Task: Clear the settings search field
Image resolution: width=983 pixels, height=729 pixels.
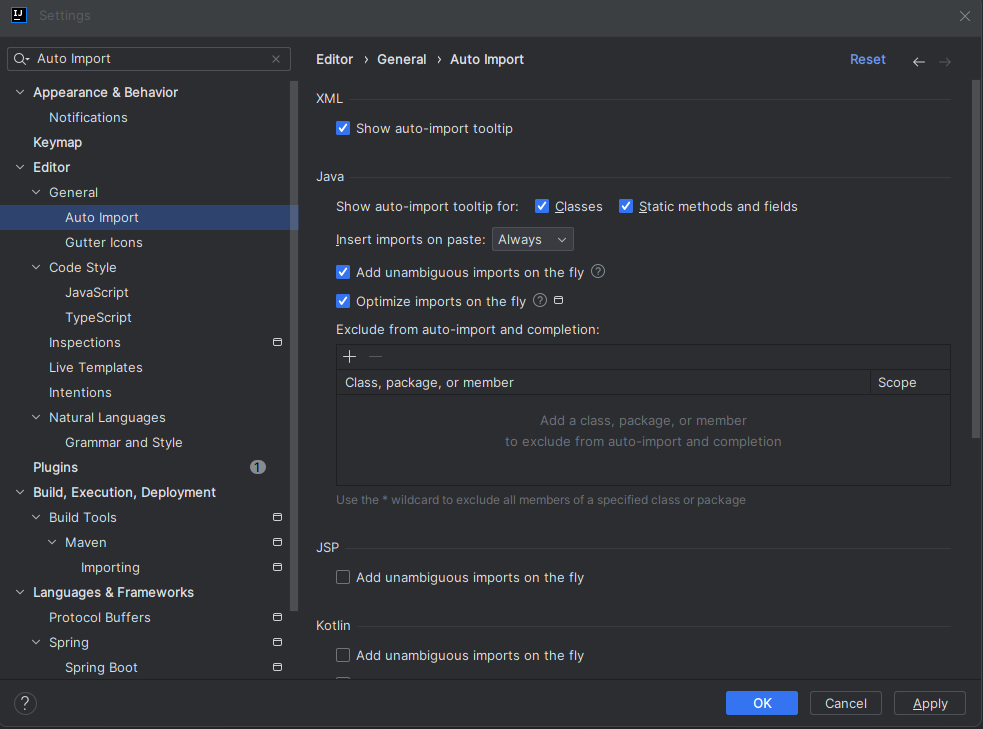Action: click(x=276, y=59)
